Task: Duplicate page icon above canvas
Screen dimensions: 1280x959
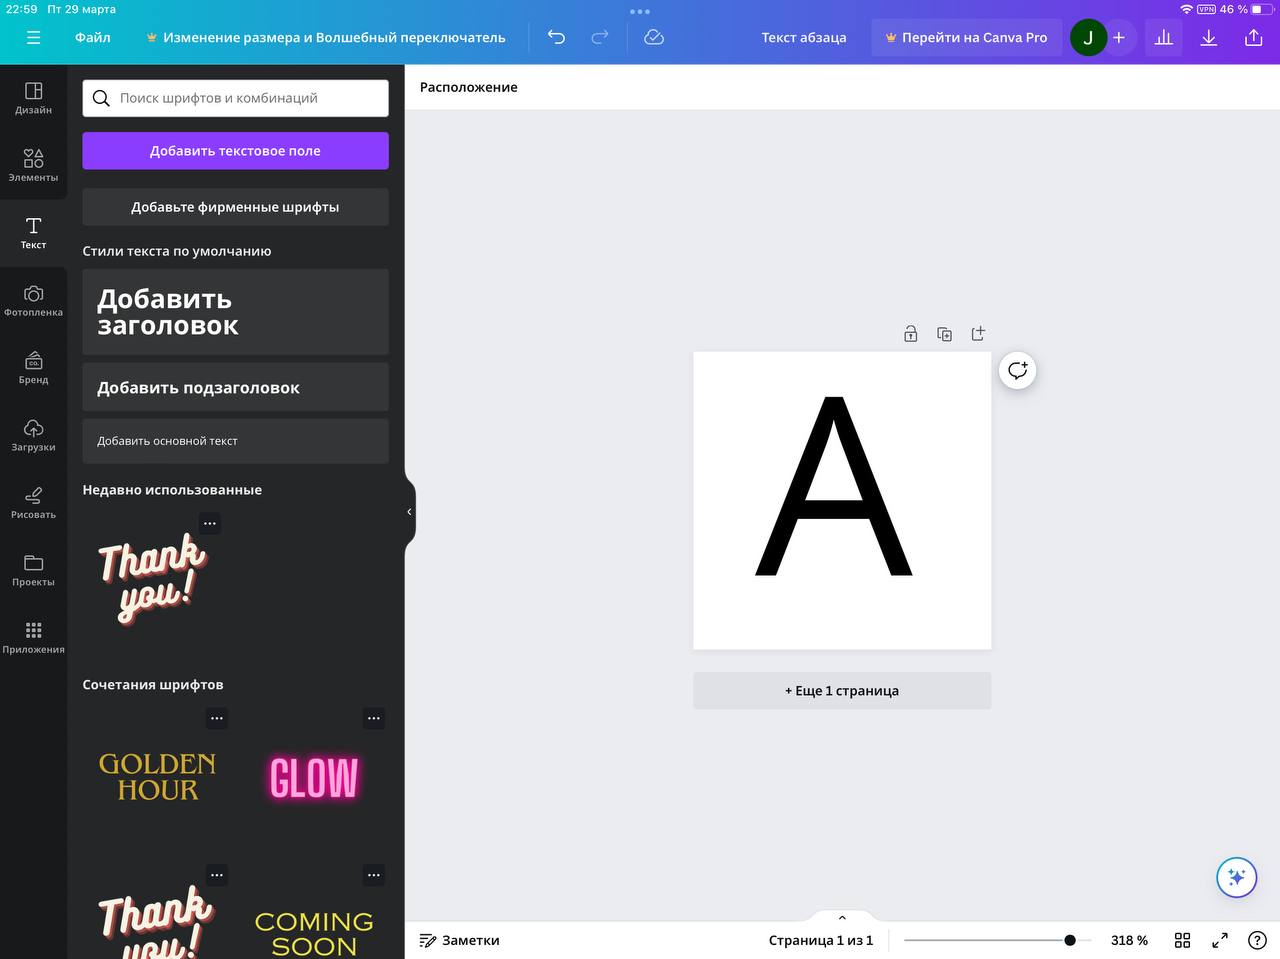Action: click(944, 334)
